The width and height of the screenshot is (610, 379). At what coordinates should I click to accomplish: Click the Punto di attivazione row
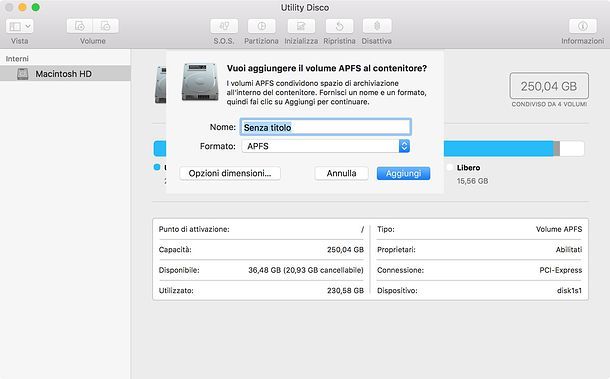(x=261, y=229)
